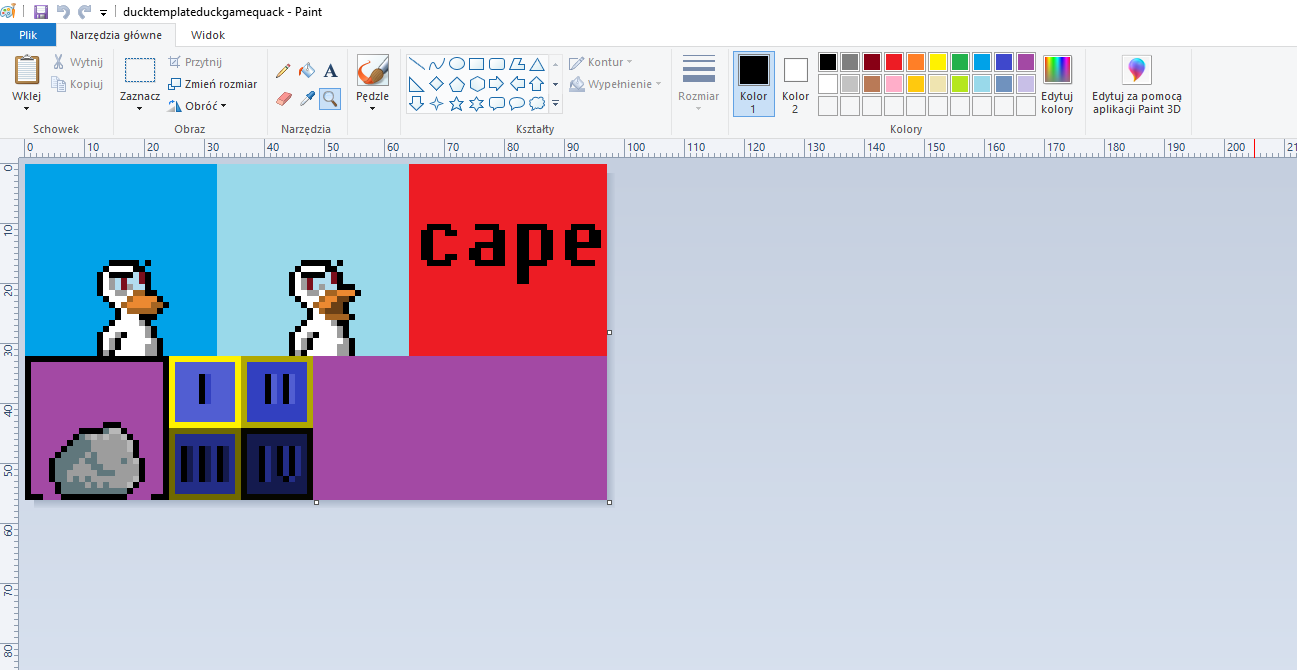This screenshot has height=670, width=1297.
Task: Pick the orange color swatch
Action: pyautogui.click(x=916, y=62)
